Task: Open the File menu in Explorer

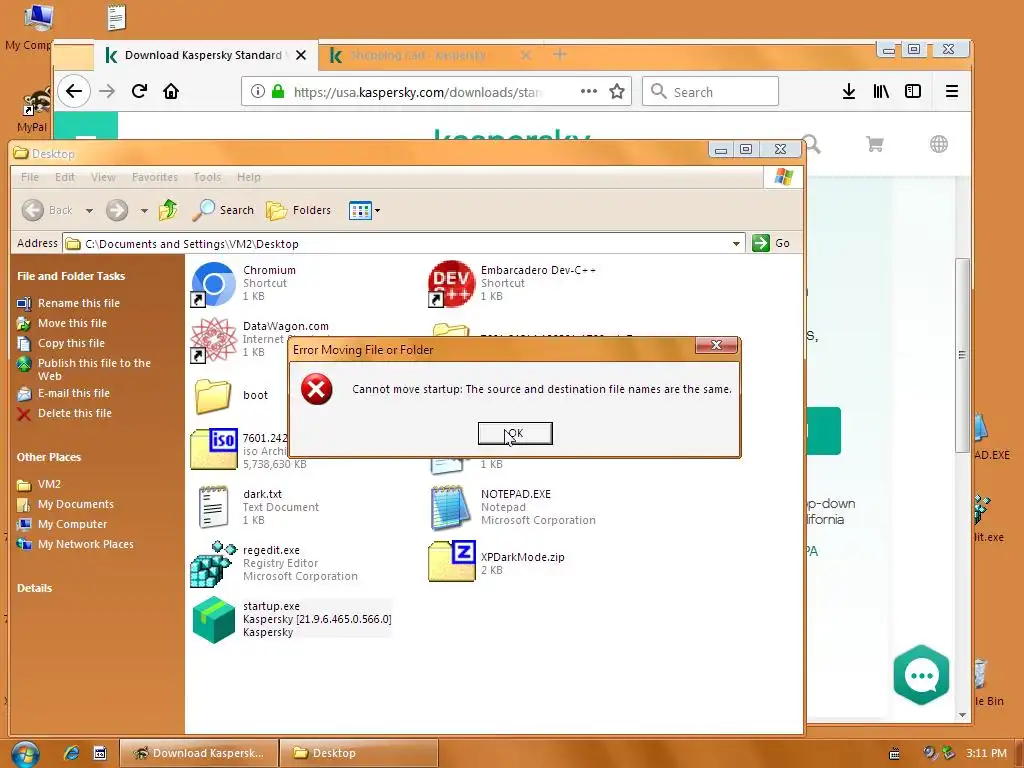Action: click(29, 177)
